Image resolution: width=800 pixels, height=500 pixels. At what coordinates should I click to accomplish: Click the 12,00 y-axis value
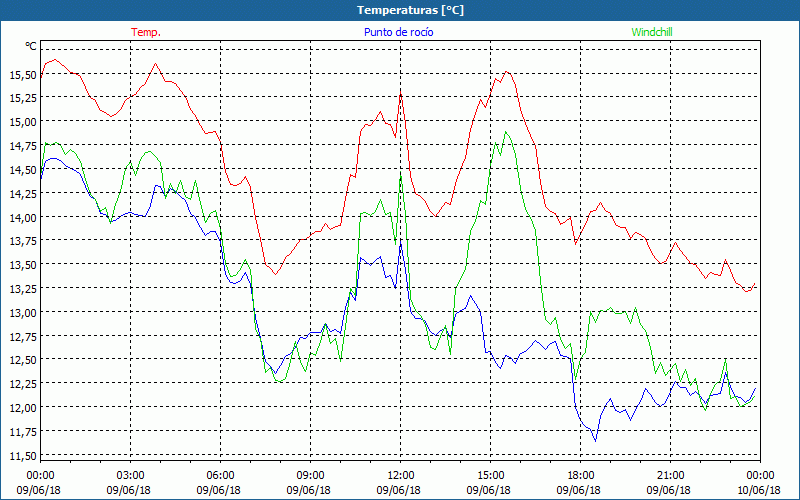point(23,407)
